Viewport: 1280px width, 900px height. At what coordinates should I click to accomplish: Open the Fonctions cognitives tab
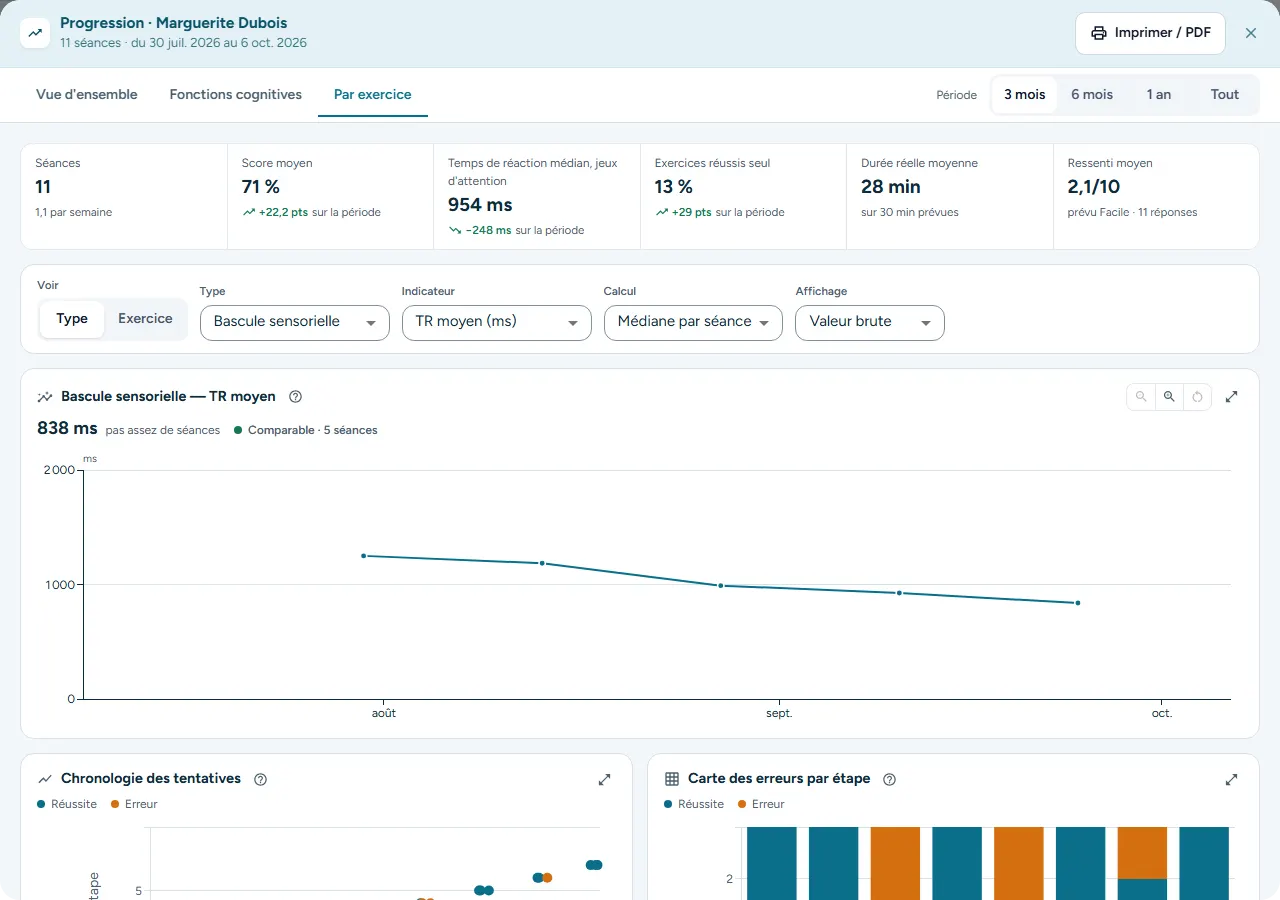236,95
